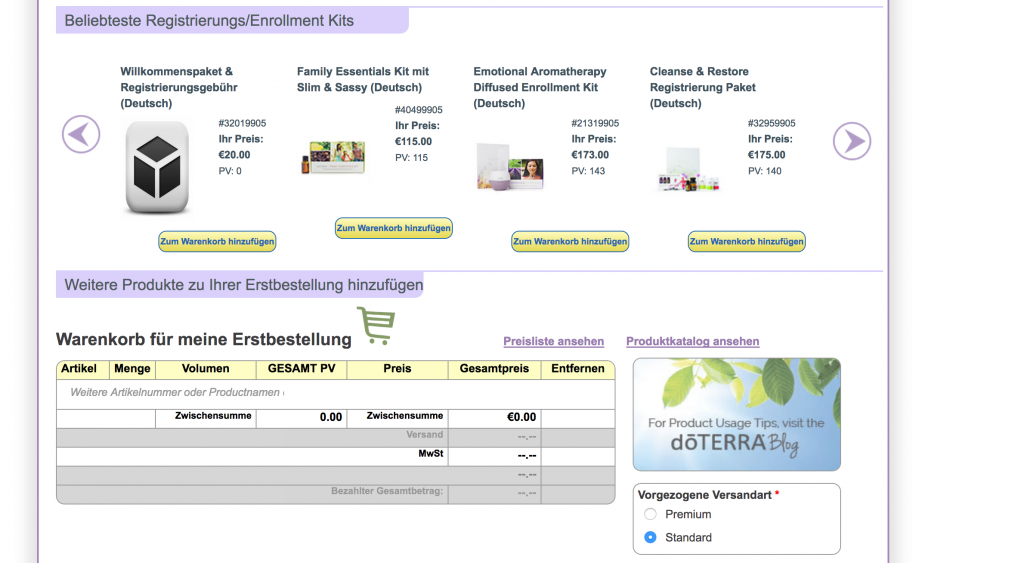Viewport: 1024px width, 563px height.
Task: Open the Produktkatalog ansehen link
Action: click(692, 341)
